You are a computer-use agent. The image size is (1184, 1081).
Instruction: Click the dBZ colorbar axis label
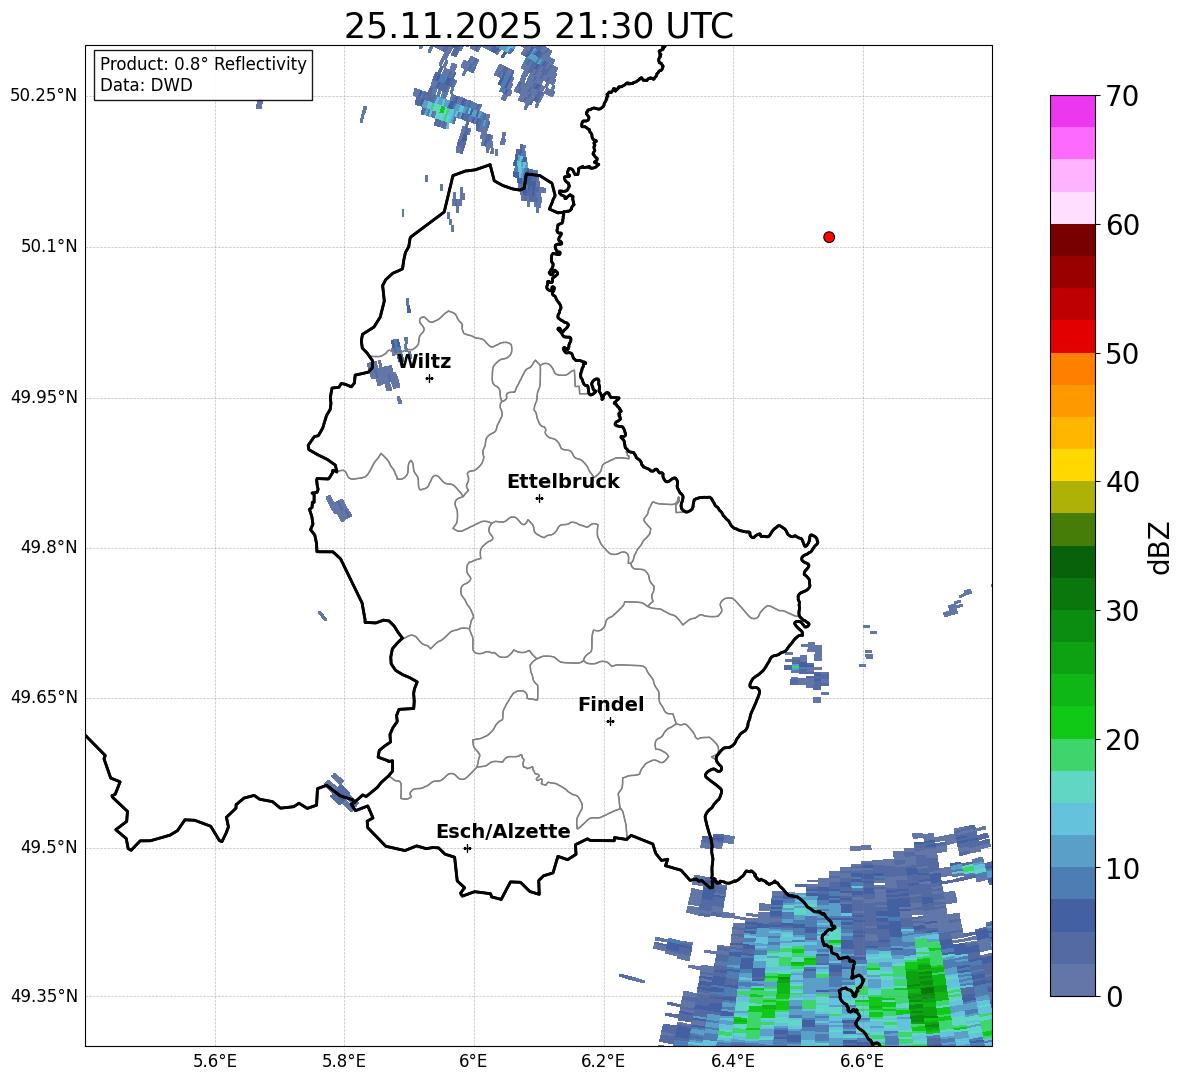coord(1161,547)
